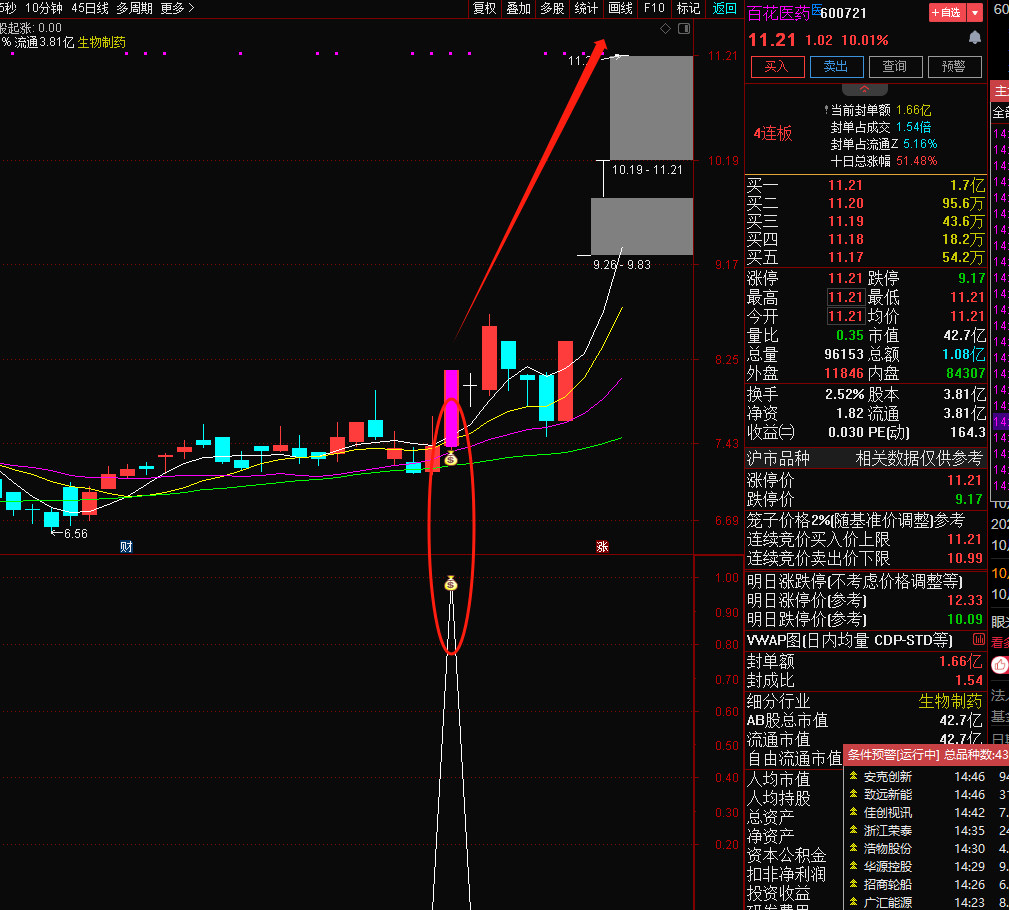Click the 财 marker on the timeline

pos(126,546)
